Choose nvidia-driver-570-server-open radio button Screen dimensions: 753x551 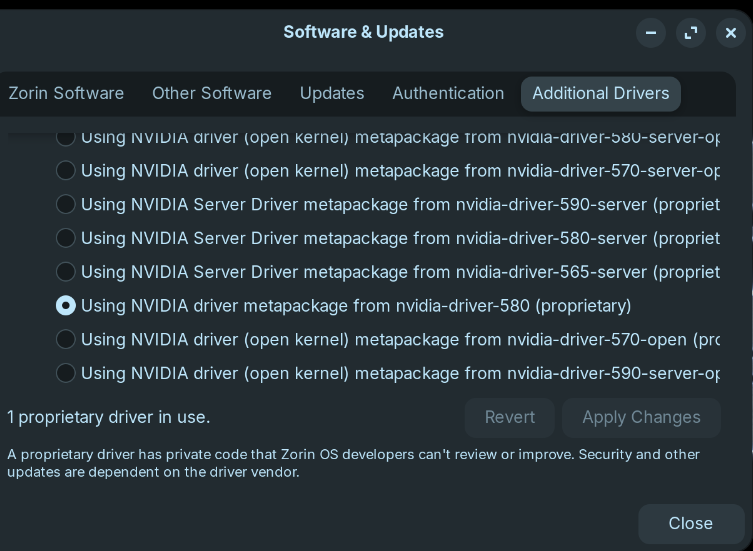click(66, 170)
